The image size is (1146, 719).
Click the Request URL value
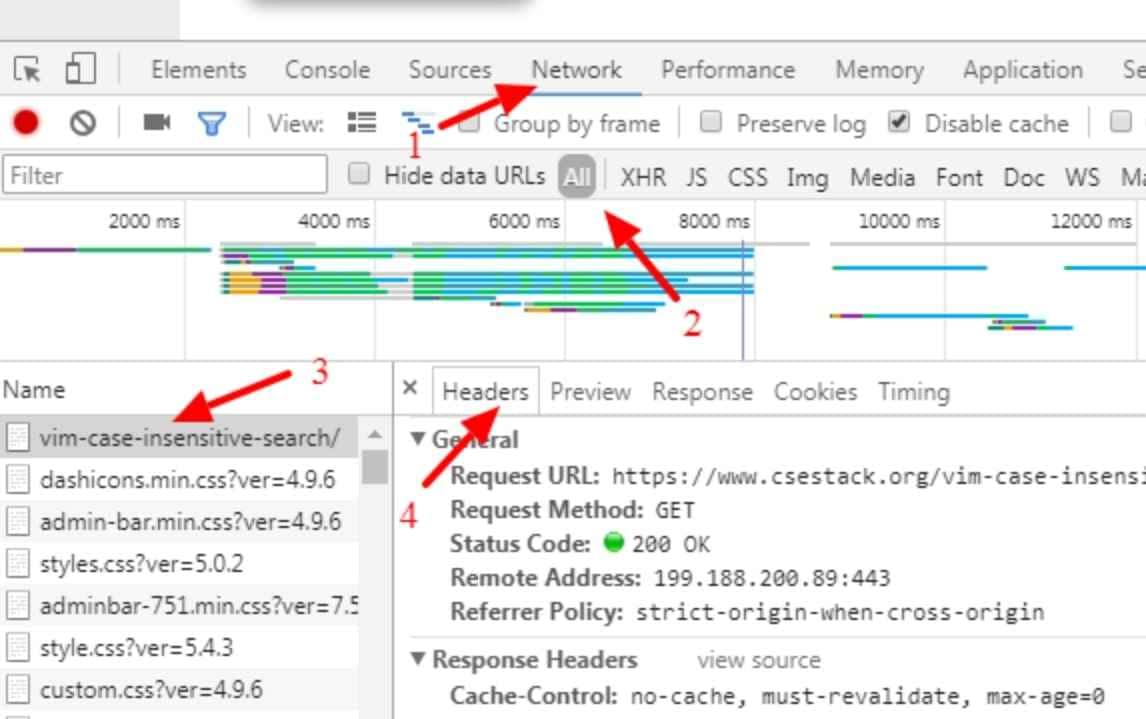(x=879, y=476)
